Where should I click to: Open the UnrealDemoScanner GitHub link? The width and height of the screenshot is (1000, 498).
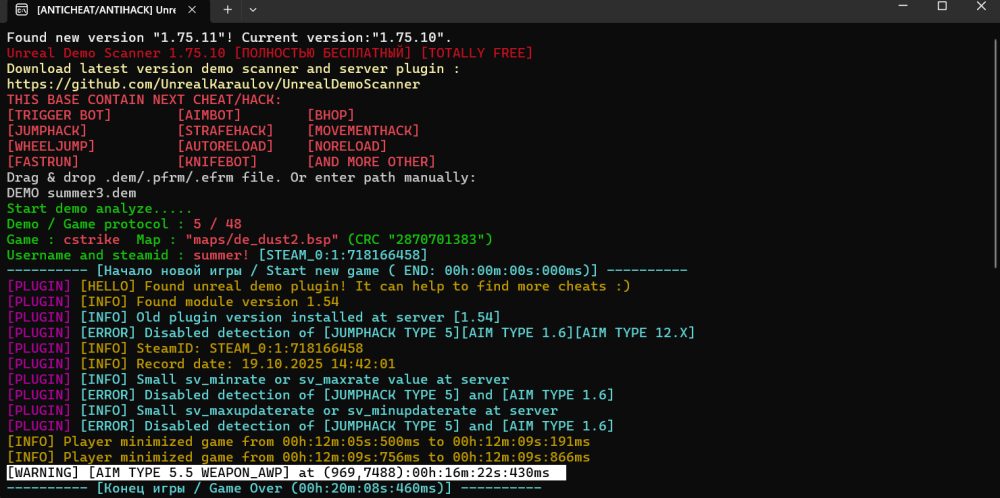click(213, 84)
